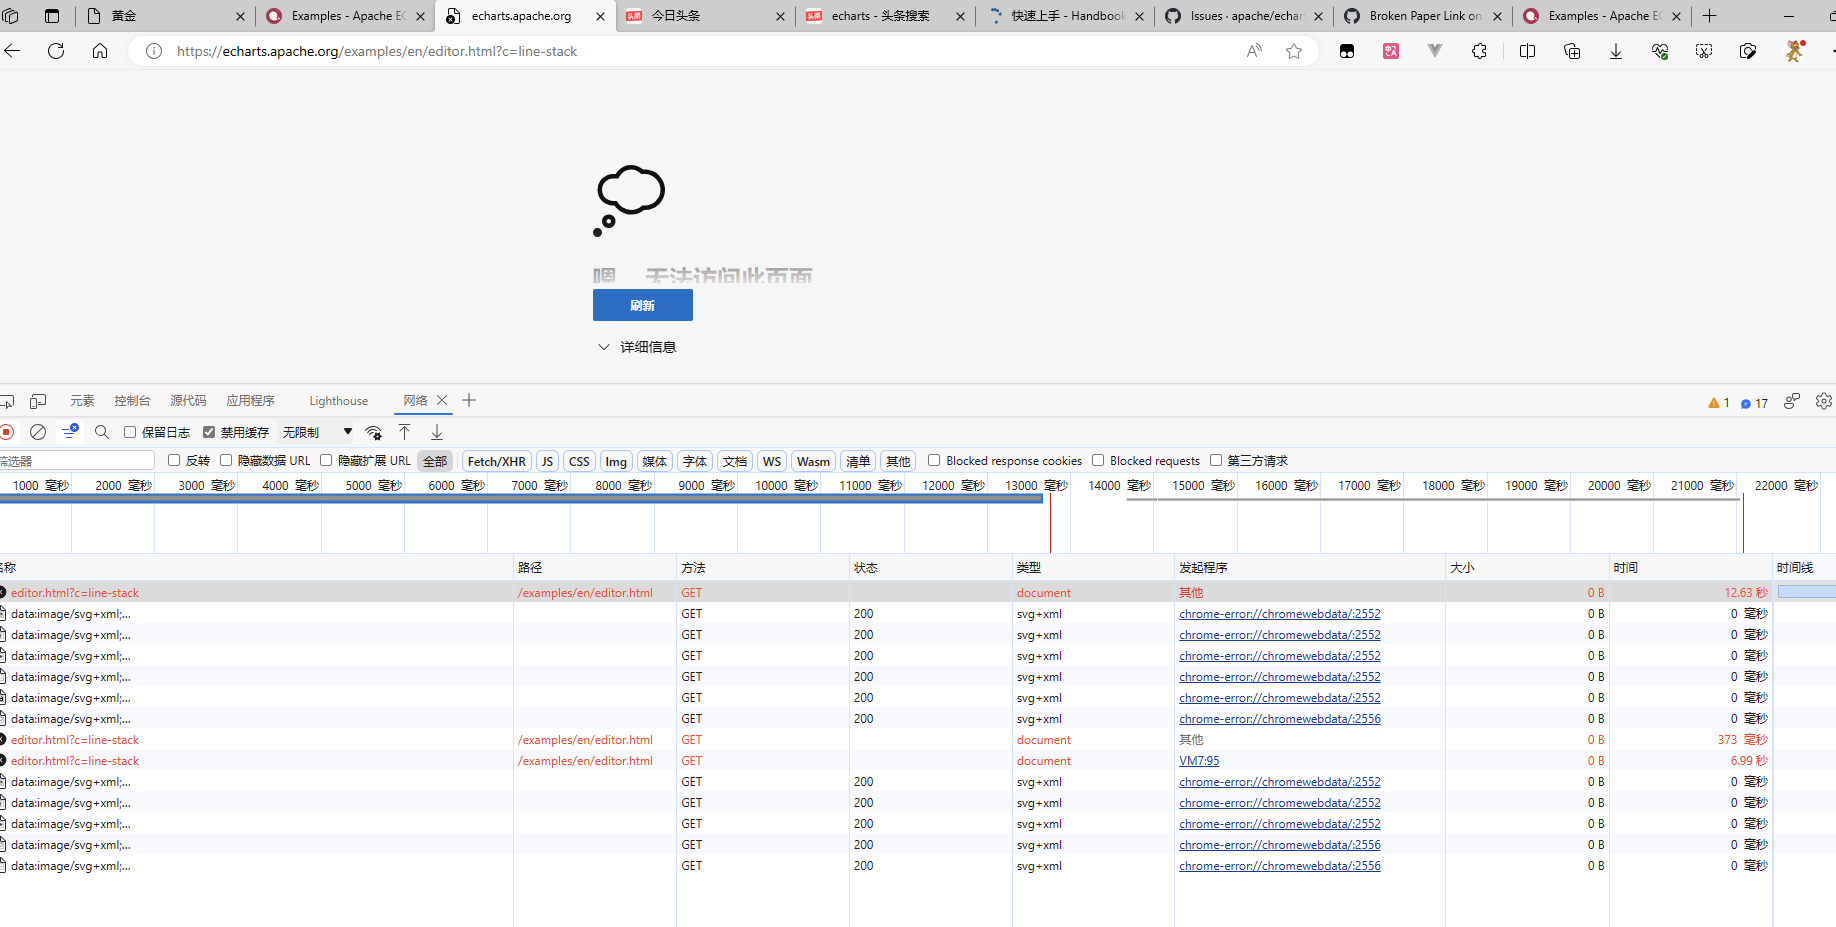Image resolution: width=1836 pixels, height=927 pixels.
Task: Switch to the 控制台 panel
Action: pyautogui.click(x=131, y=400)
